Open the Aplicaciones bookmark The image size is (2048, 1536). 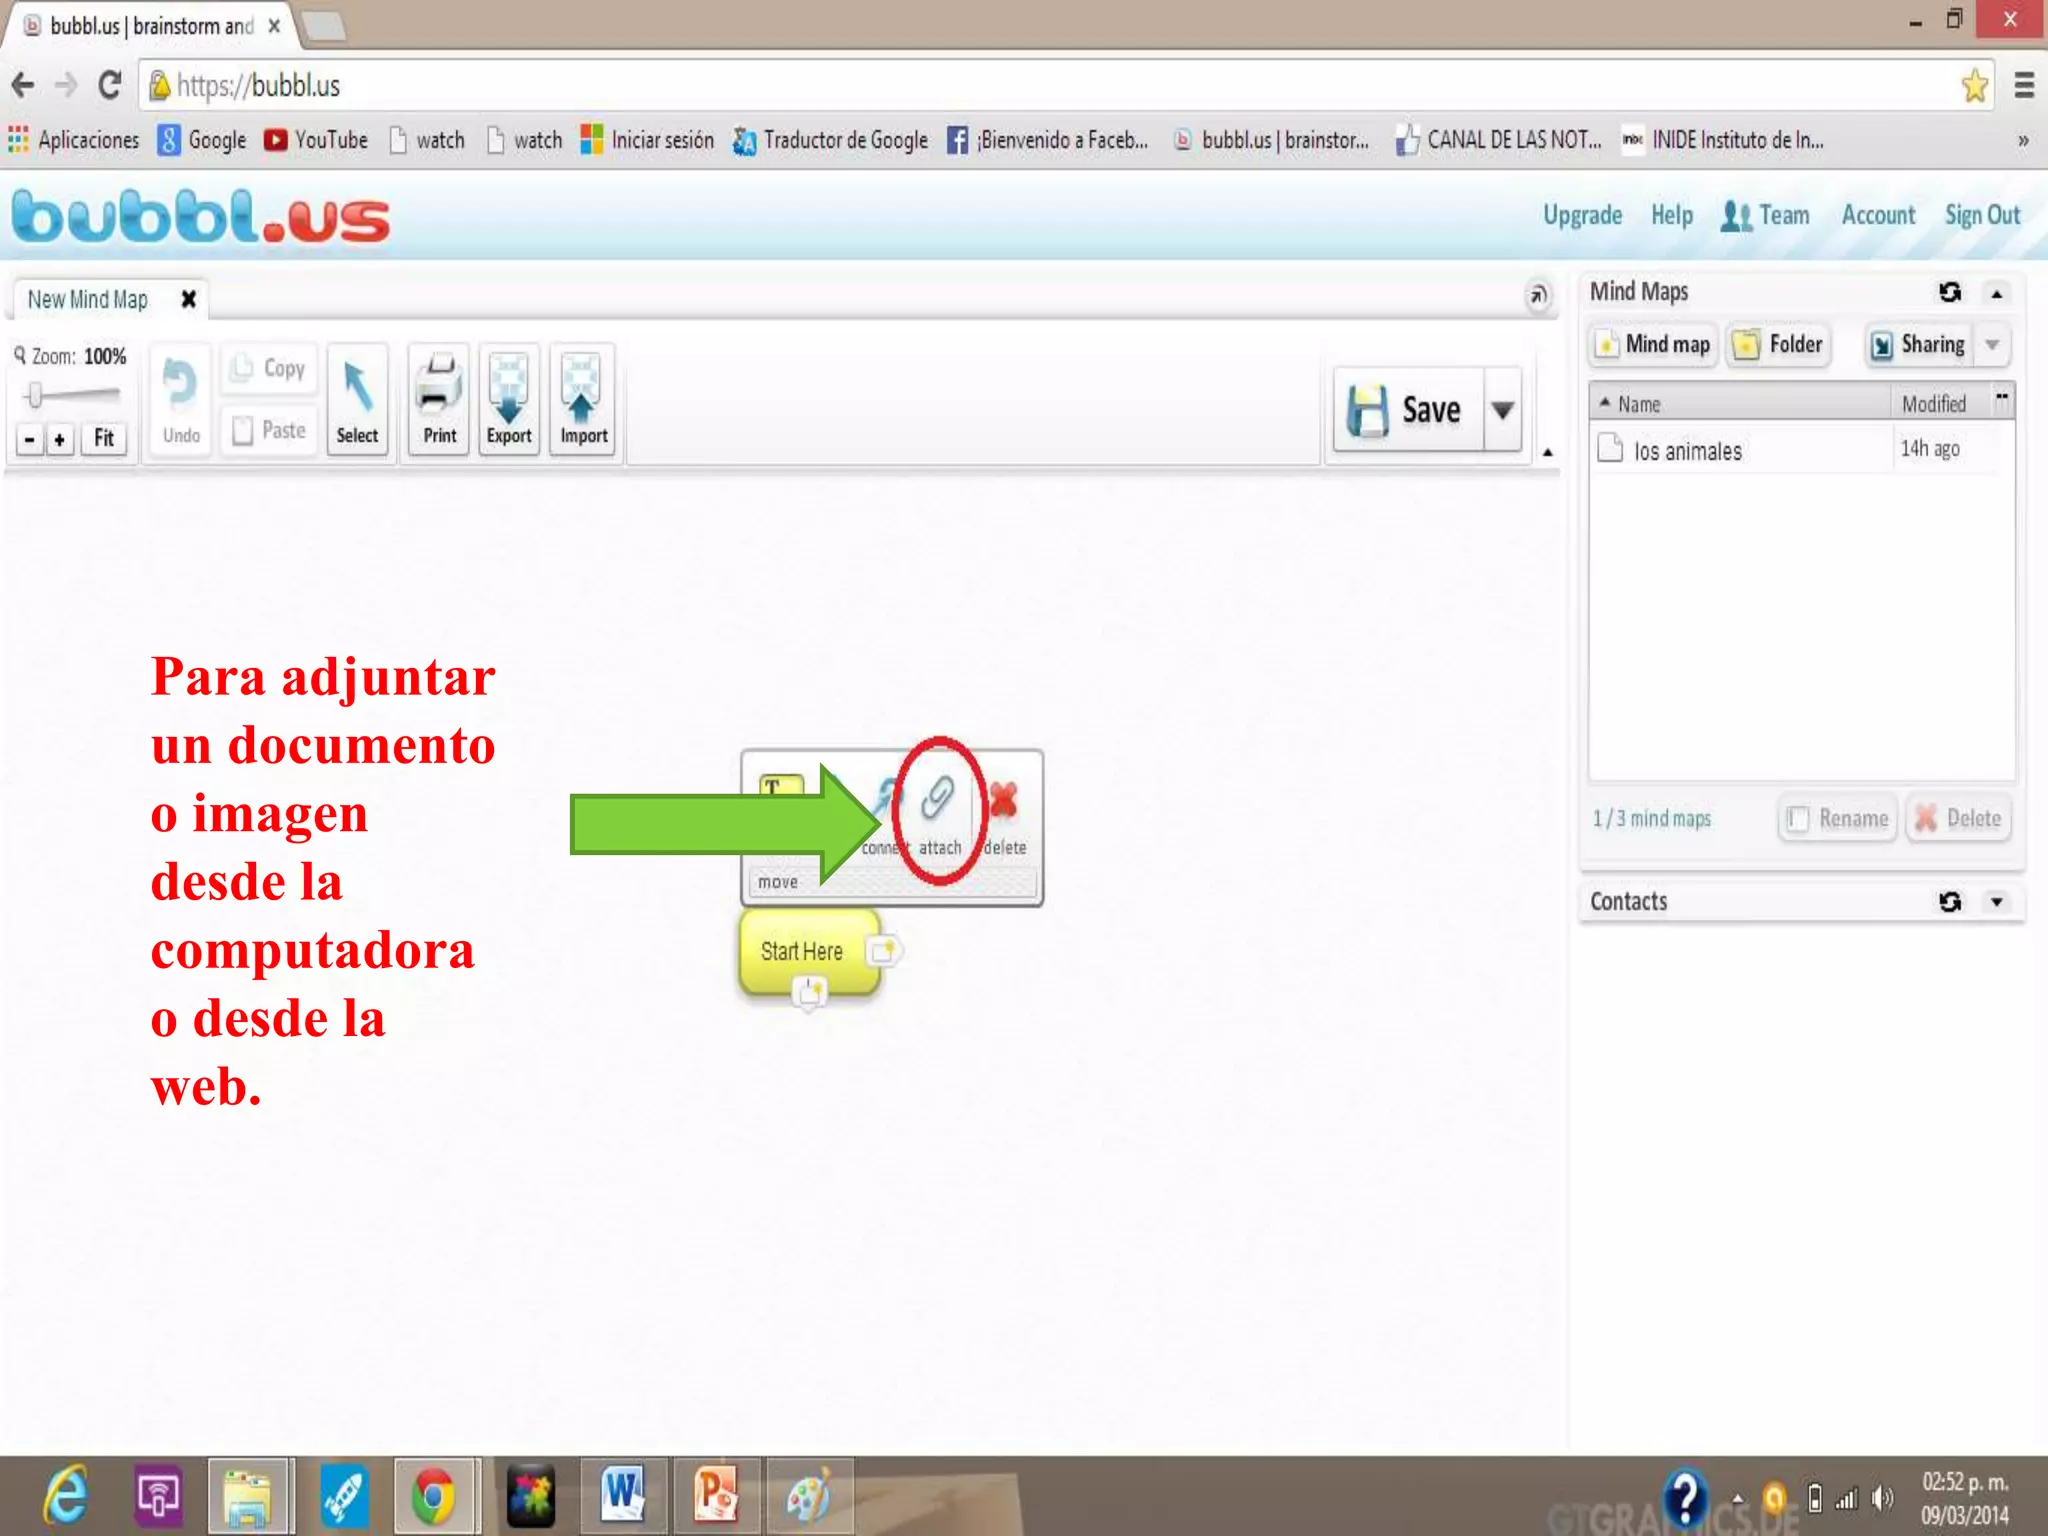point(74,140)
